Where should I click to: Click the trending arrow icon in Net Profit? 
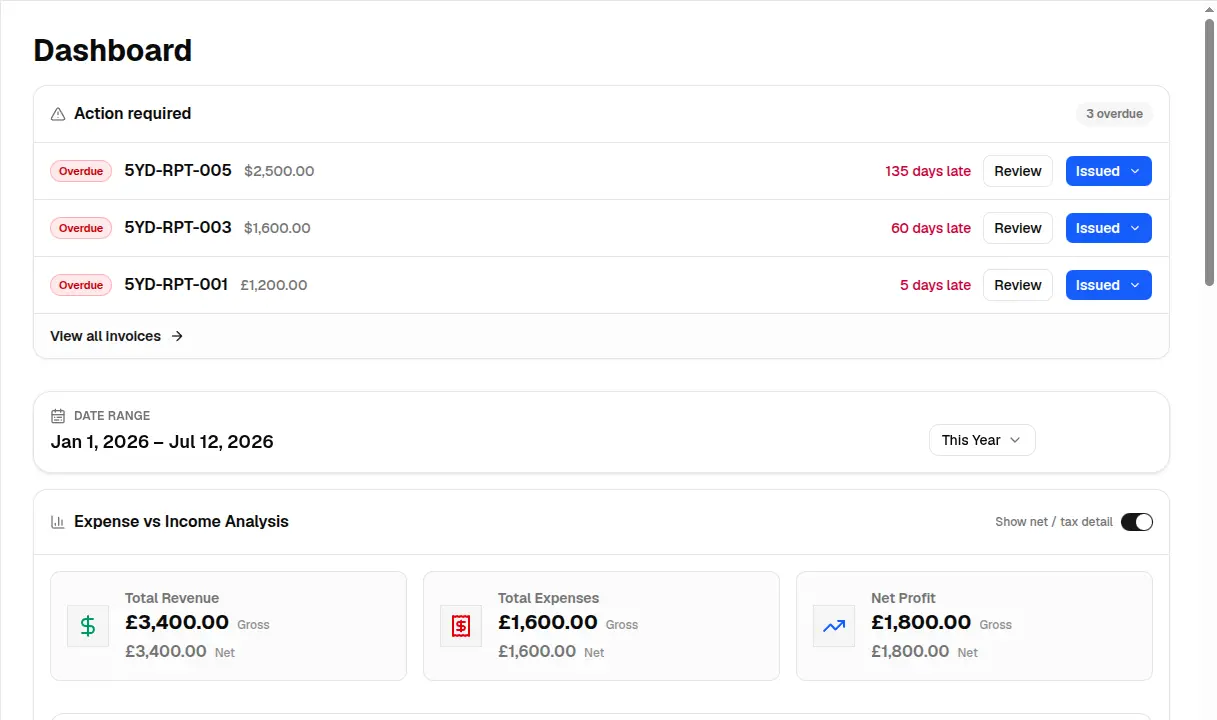click(834, 626)
